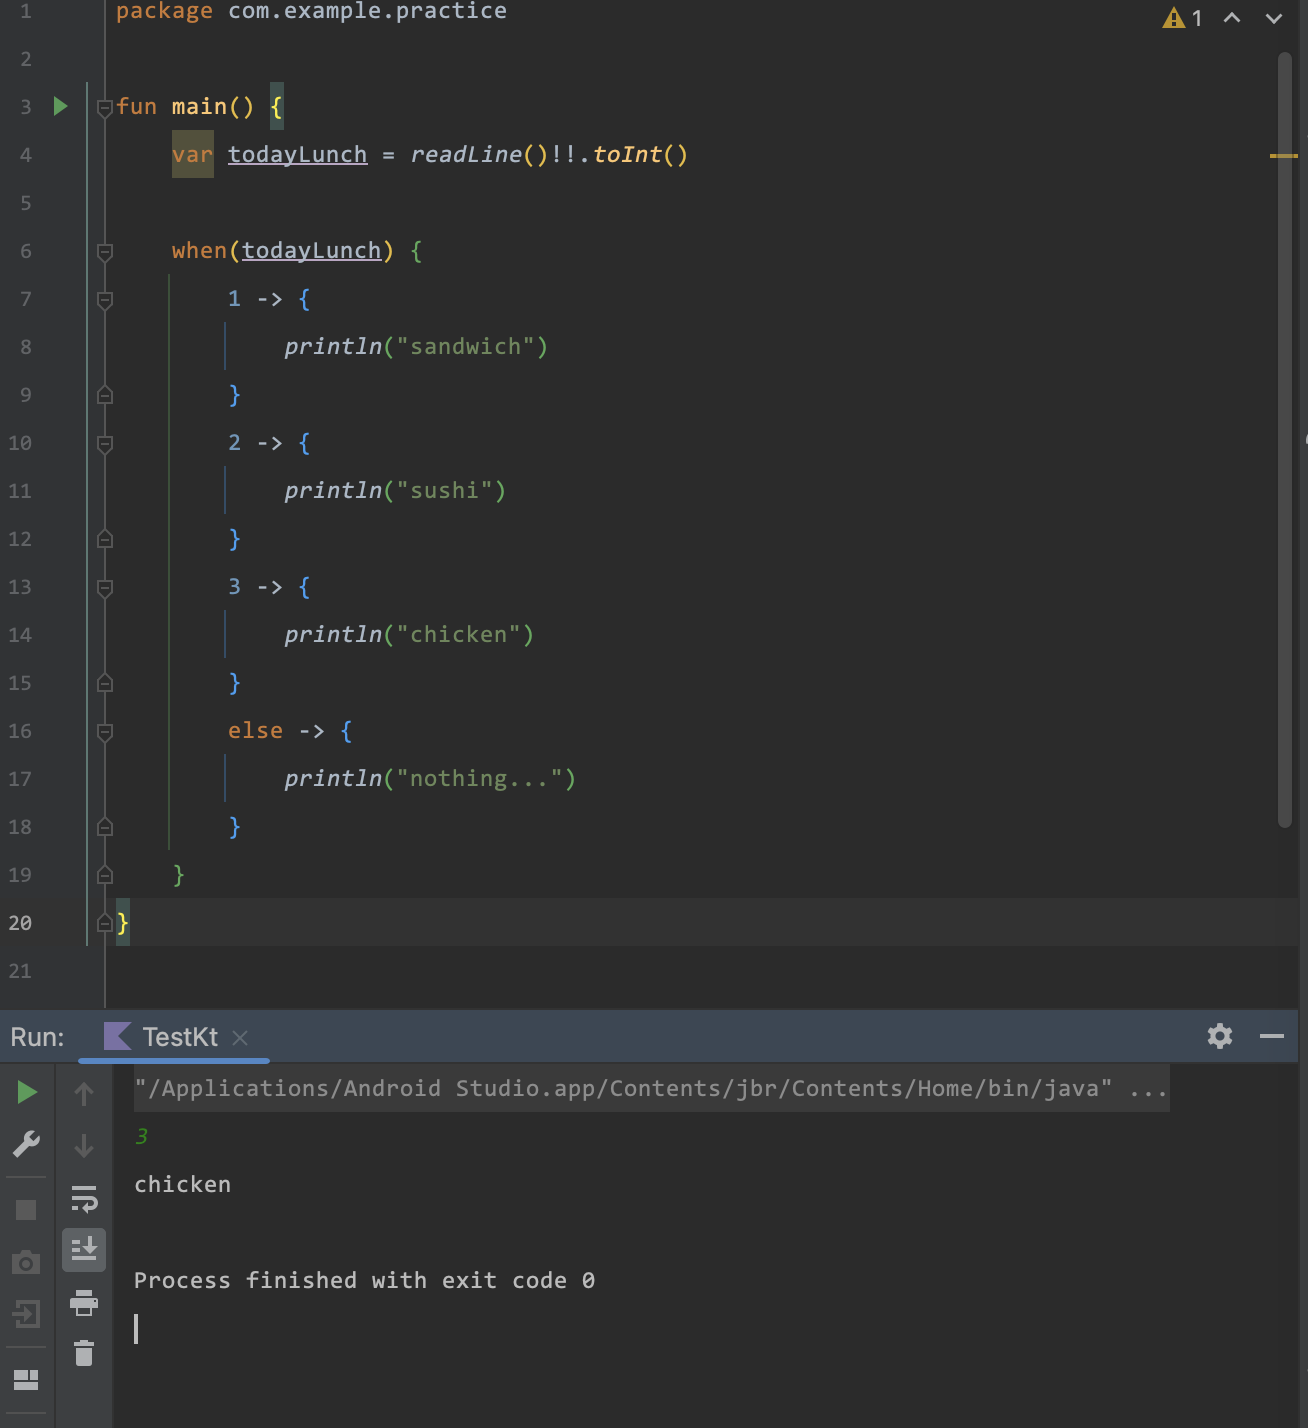Collapse fold marker at fun main line 3
Screen dimensions: 1308x1428
104,107
